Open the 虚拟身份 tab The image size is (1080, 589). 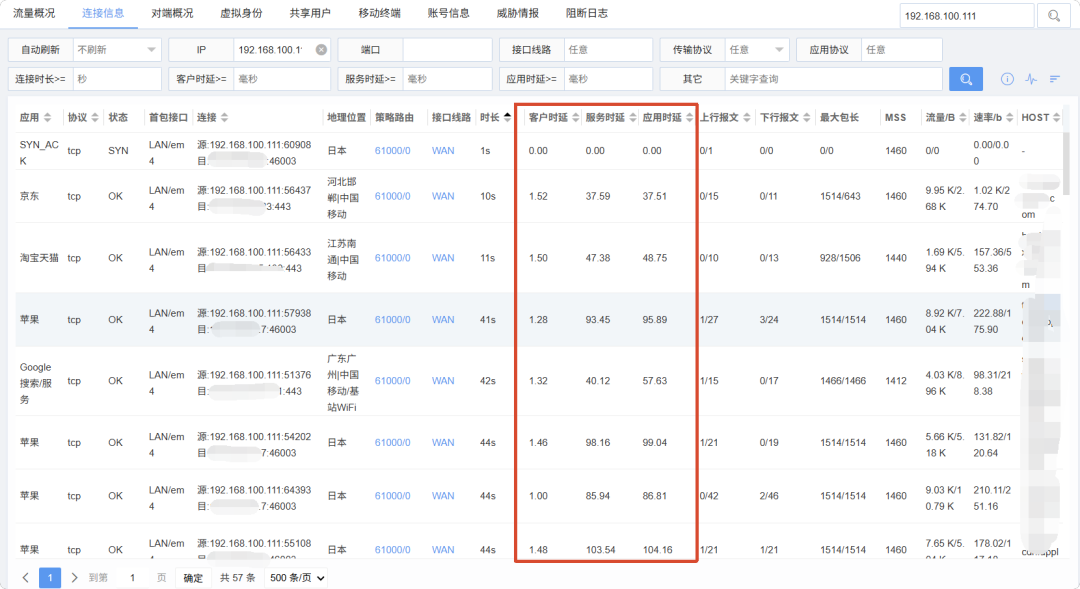(x=241, y=13)
